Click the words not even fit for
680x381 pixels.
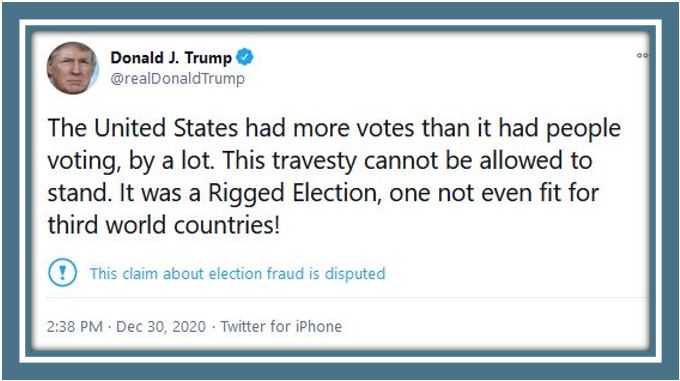point(518,193)
